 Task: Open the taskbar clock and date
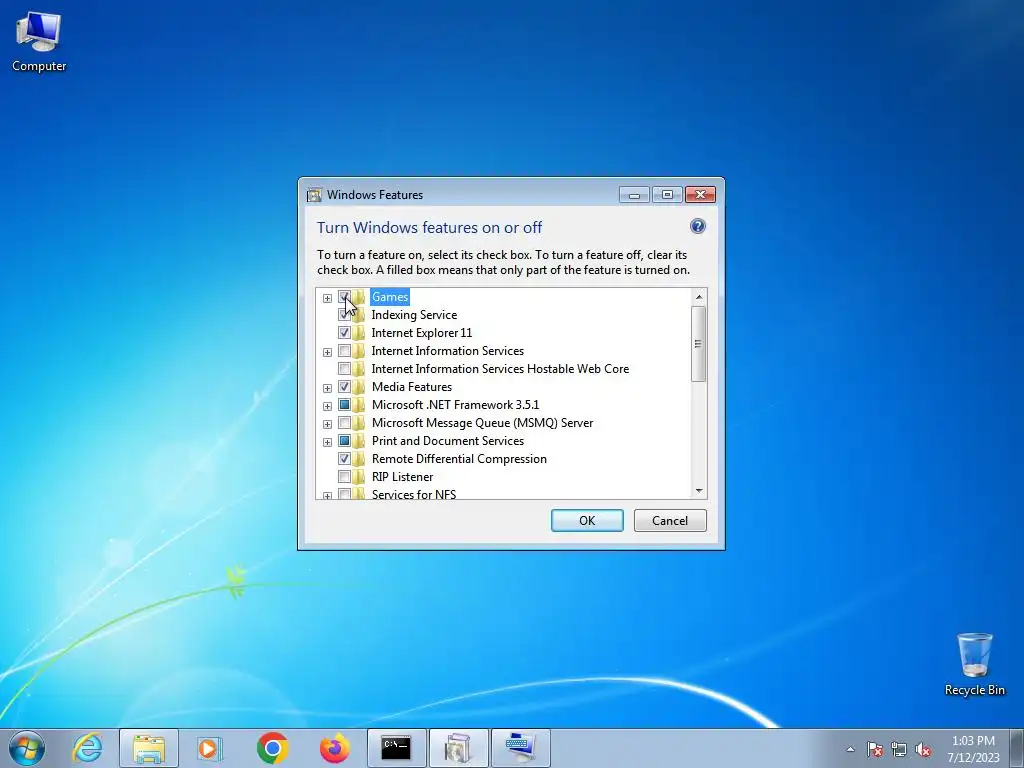tap(973, 748)
